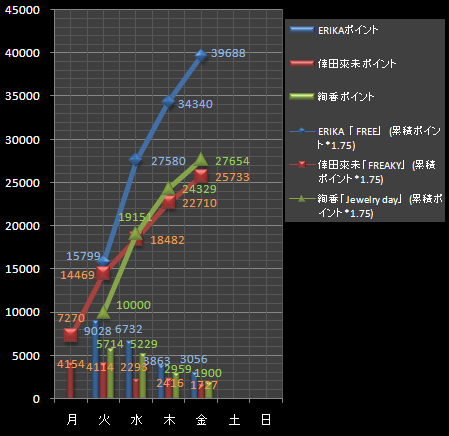Click the blue diamond line marker in legend

coord(302,131)
